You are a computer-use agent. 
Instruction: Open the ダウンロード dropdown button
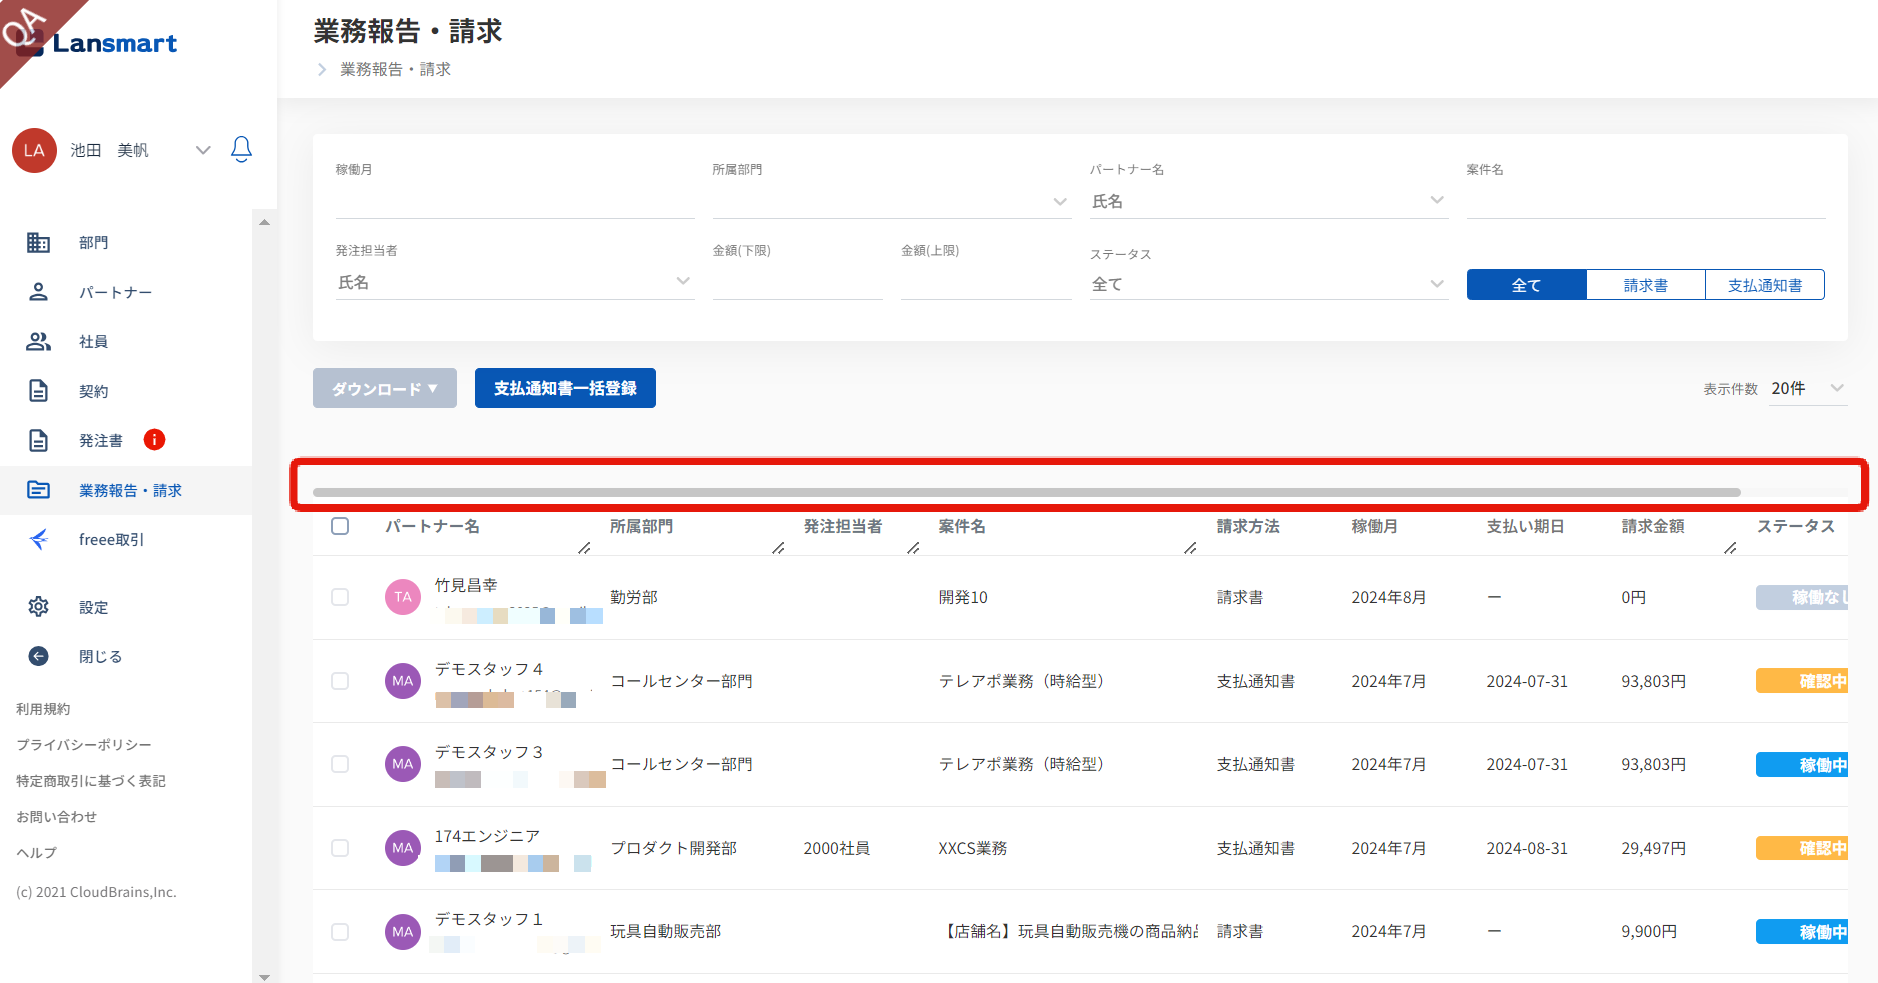click(385, 388)
